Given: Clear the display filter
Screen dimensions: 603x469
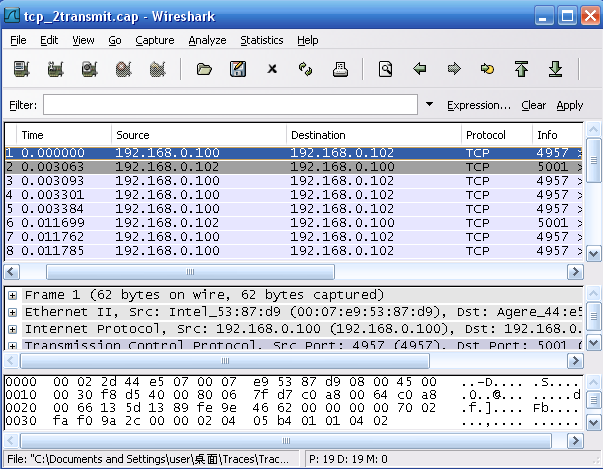Looking at the screenshot, I should click(x=533, y=105).
